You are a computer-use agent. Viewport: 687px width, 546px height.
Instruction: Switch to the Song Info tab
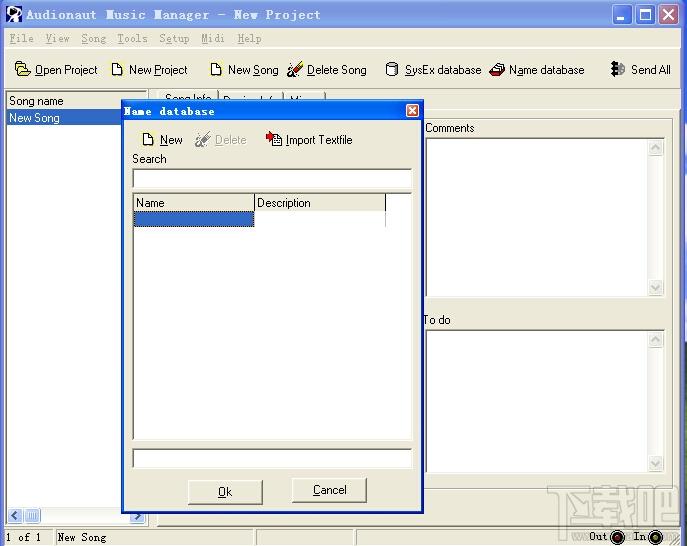188,96
